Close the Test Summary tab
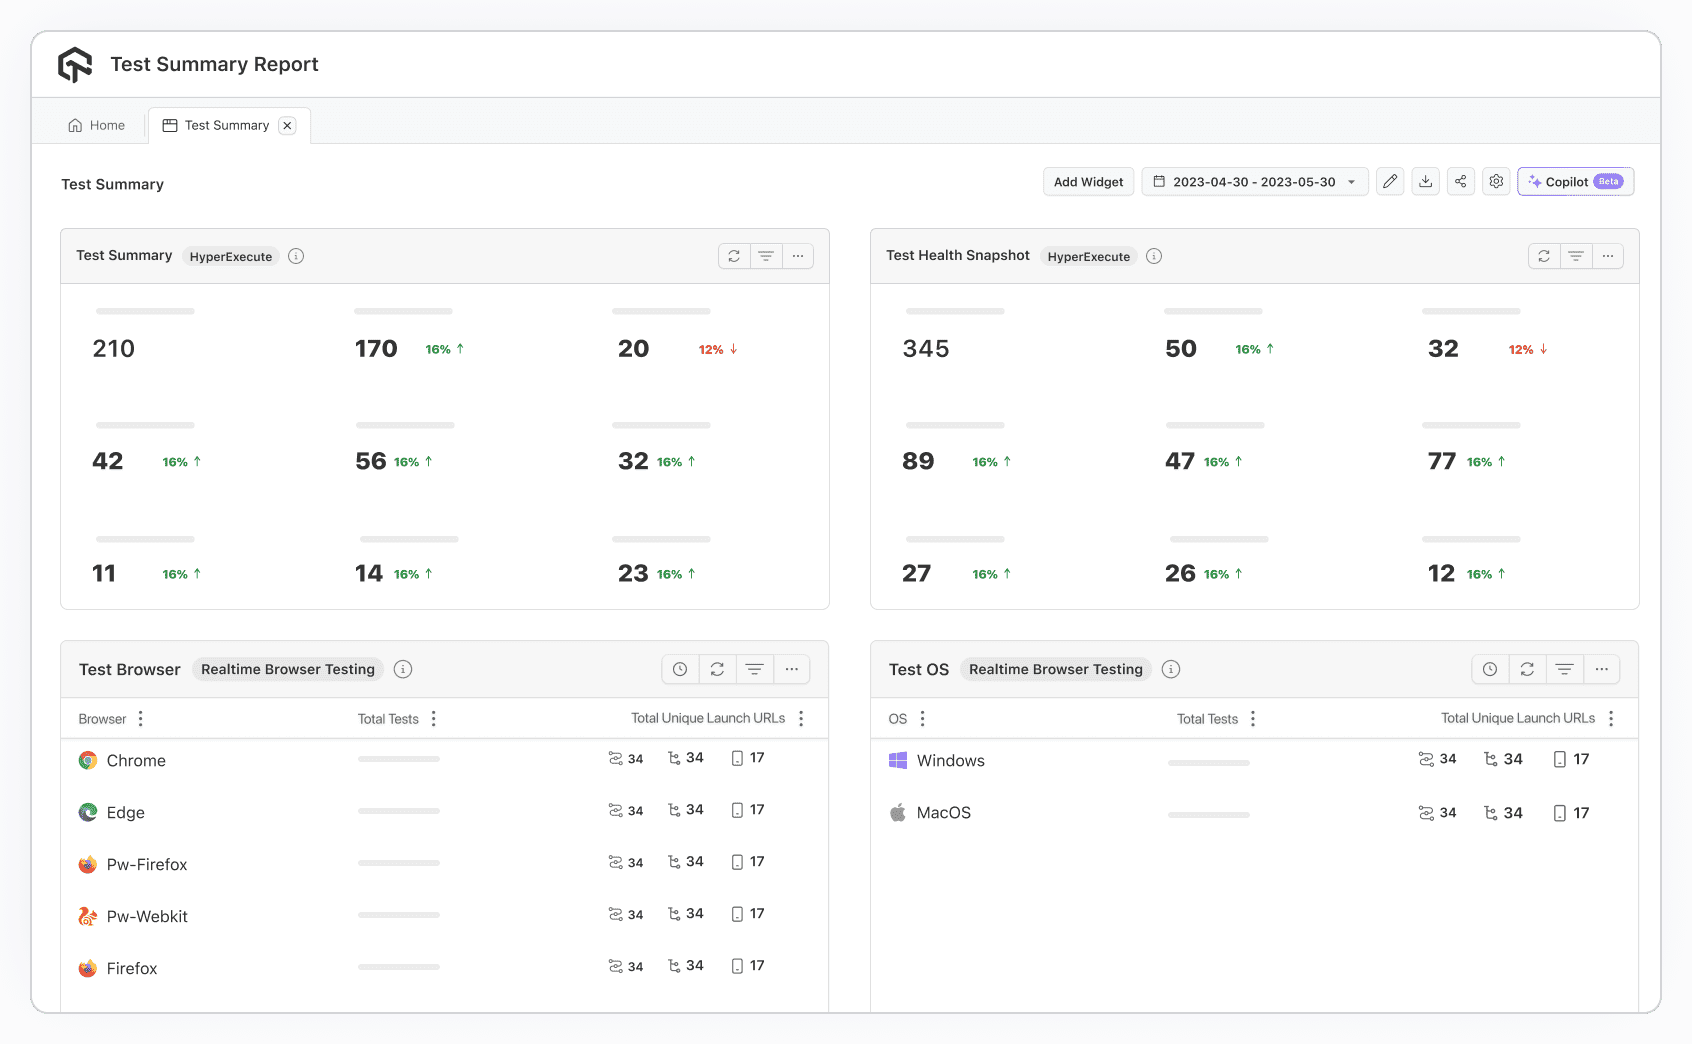This screenshot has width=1692, height=1044. pyautogui.click(x=287, y=125)
